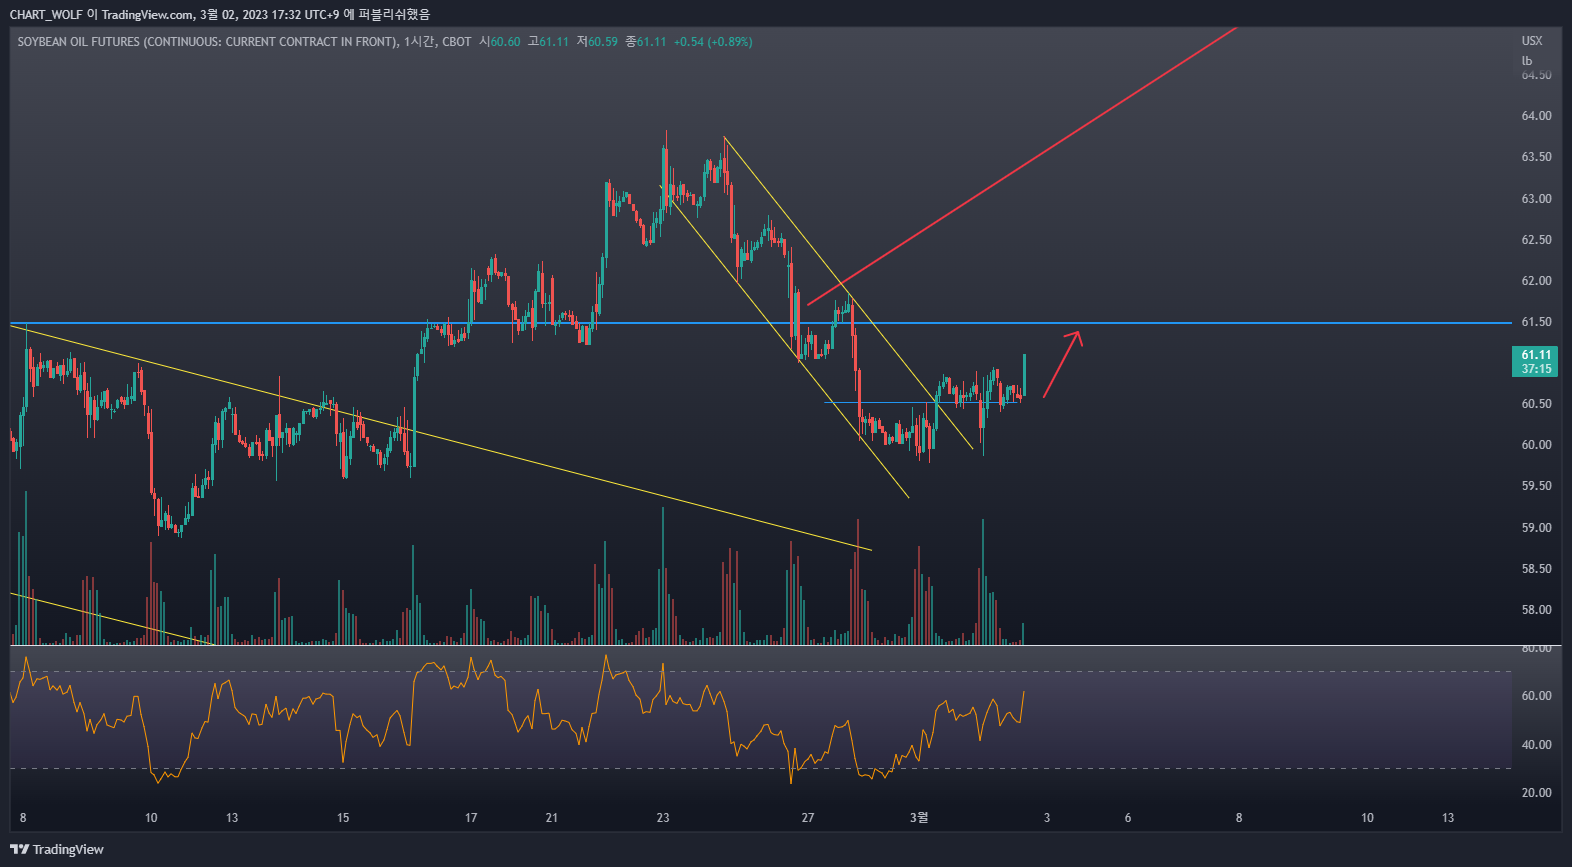Click the 27 date label on time axis
Screen dimensions: 1572x867
click(x=808, y=818)
